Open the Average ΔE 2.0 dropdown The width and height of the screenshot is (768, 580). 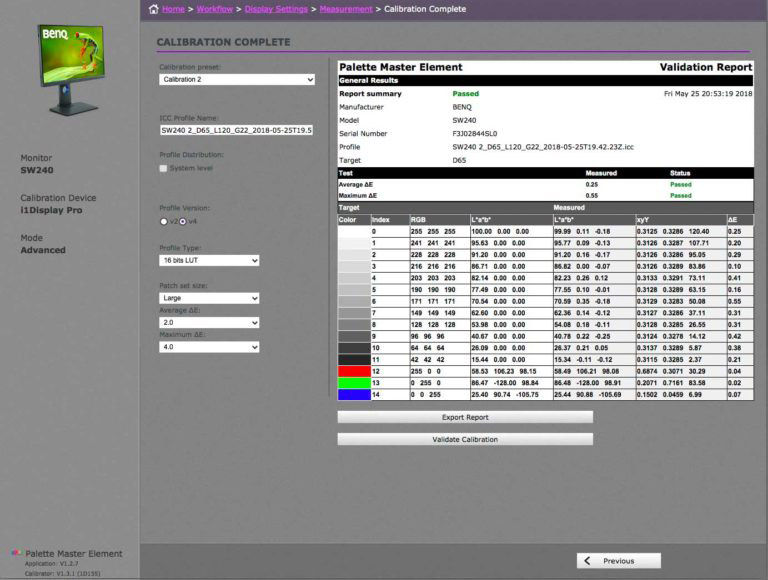tap(209, 322)
